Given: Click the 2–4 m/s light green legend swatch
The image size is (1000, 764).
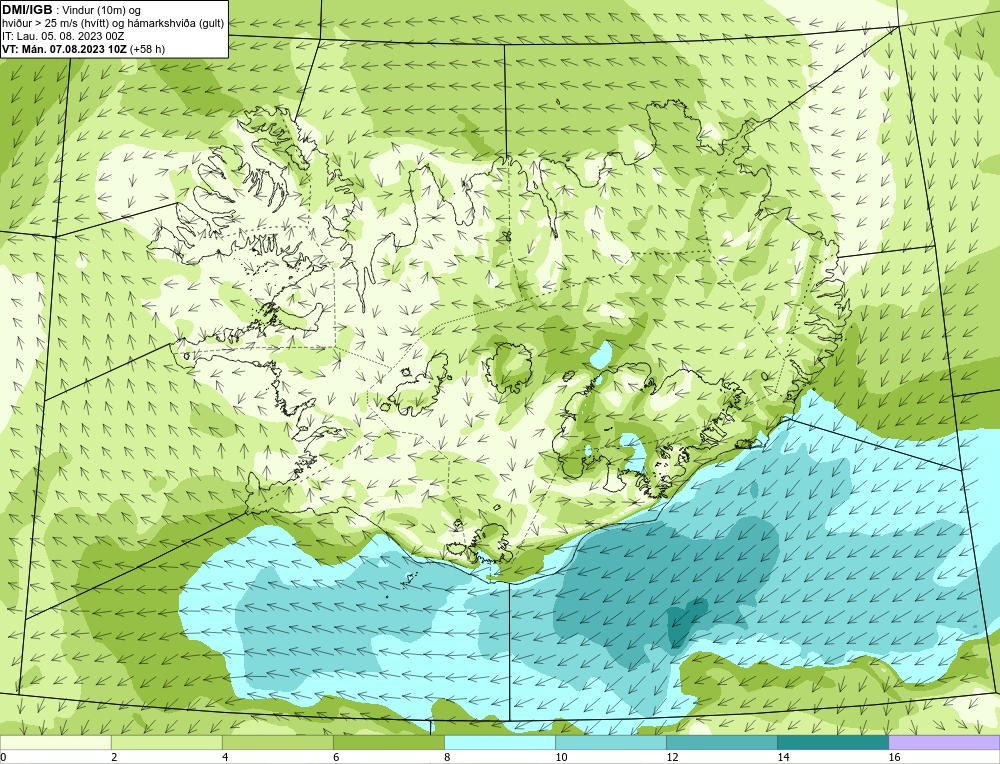Looking at the screenshot, I should coord(166,742).
